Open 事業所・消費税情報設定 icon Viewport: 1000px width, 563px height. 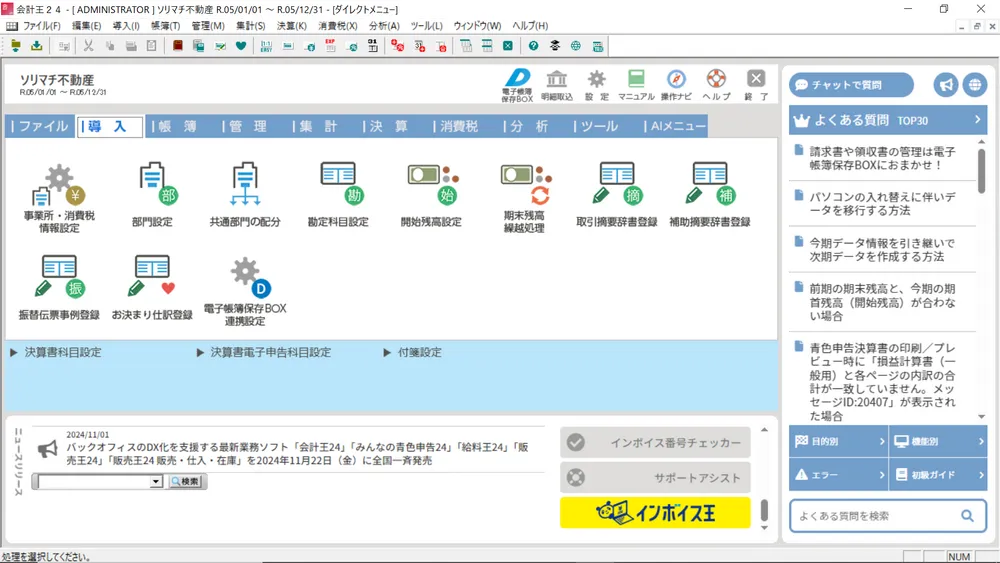[59, 189]
